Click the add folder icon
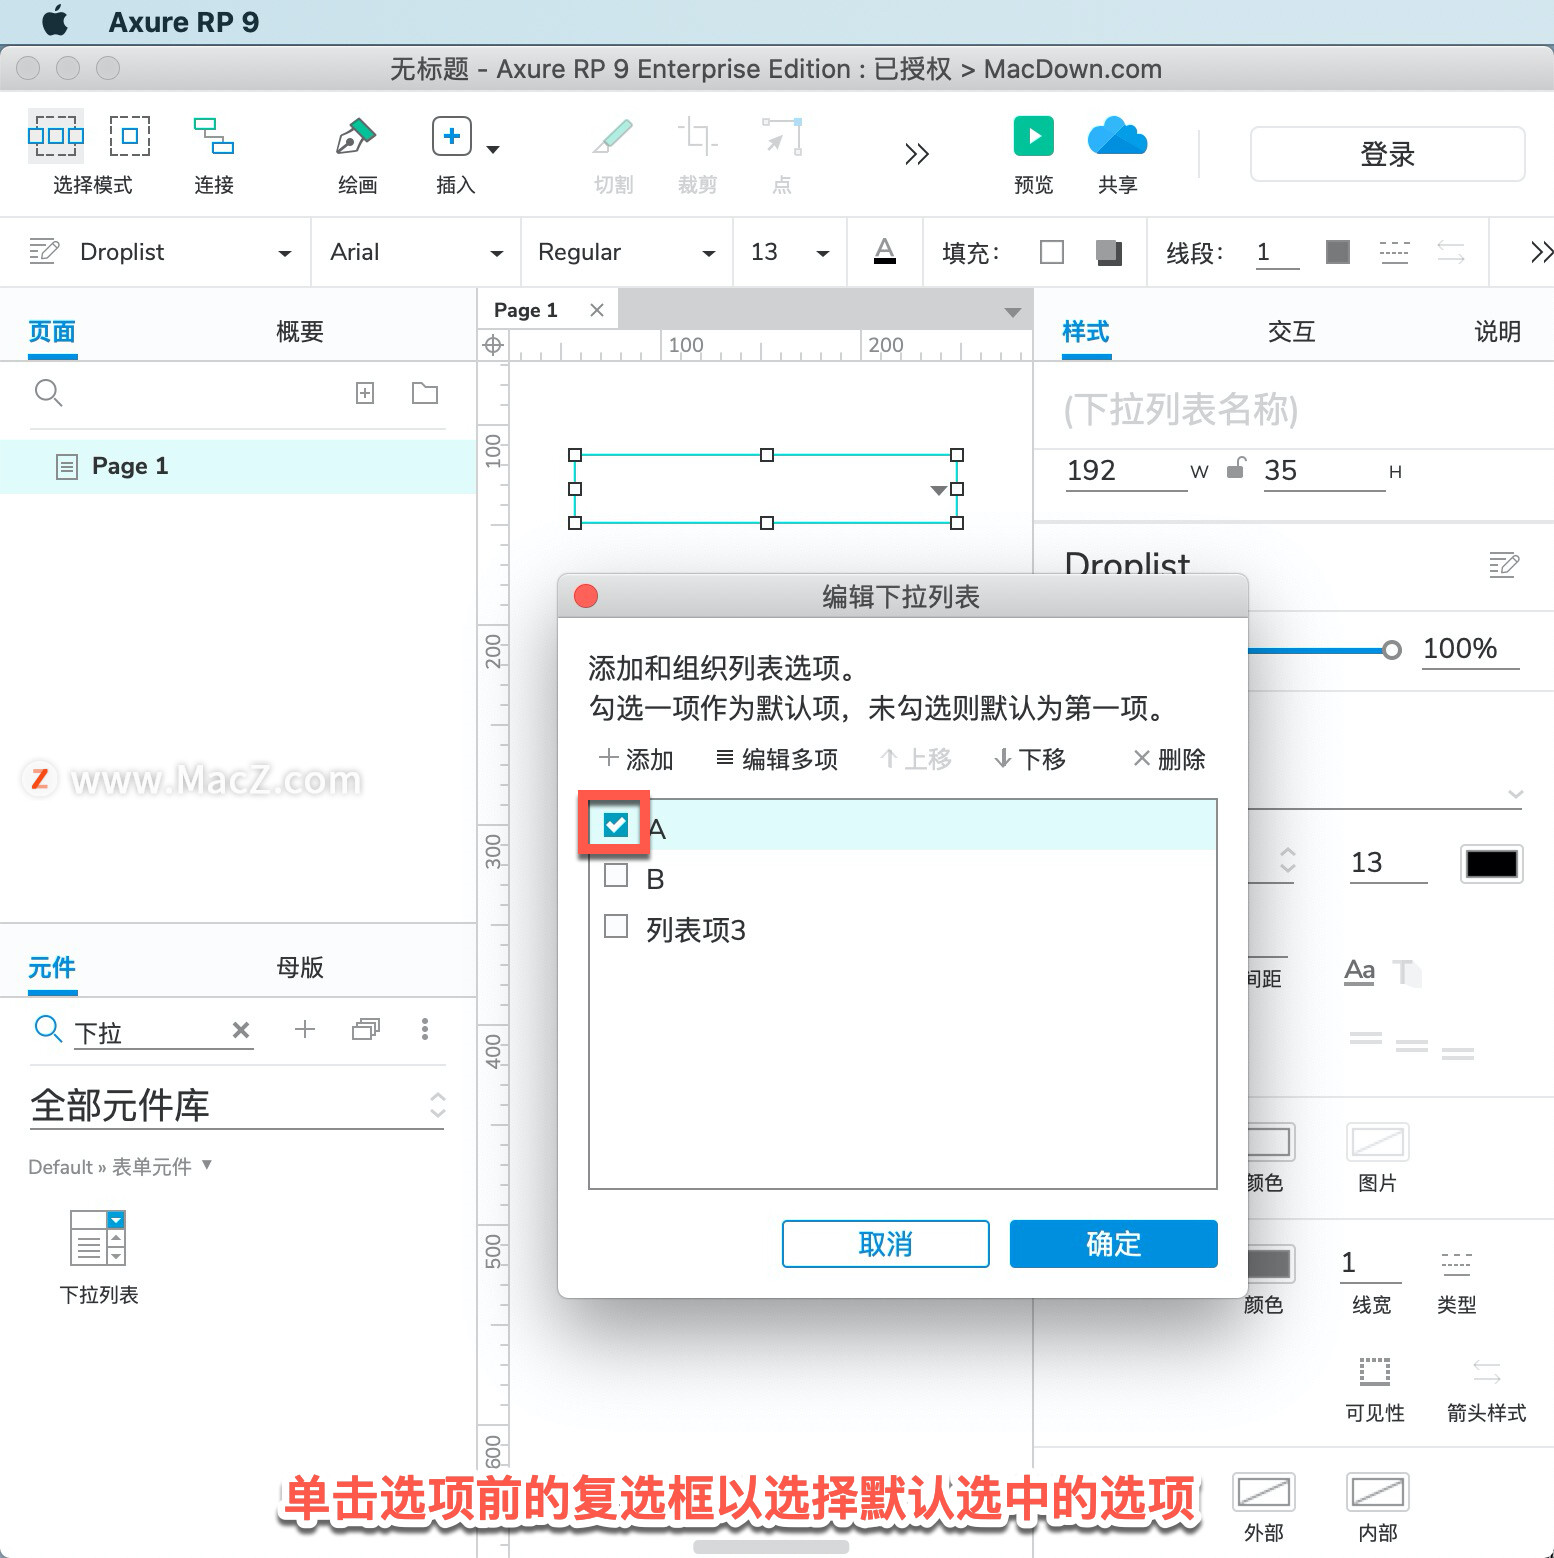 (x=425, y=393)
